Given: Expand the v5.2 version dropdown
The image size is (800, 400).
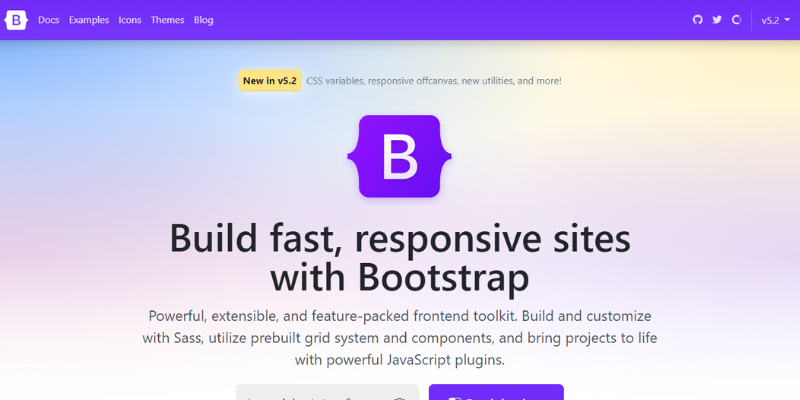Looking at the screenshot, I should click(776, 20).
